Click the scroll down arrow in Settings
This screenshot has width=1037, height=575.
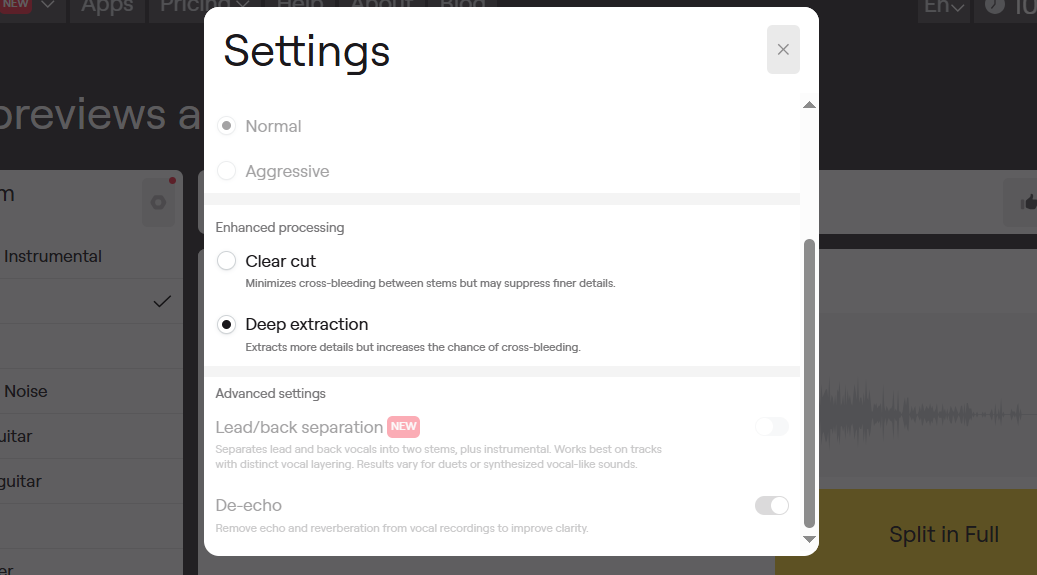pyautogui.click(x=809, y=539)
